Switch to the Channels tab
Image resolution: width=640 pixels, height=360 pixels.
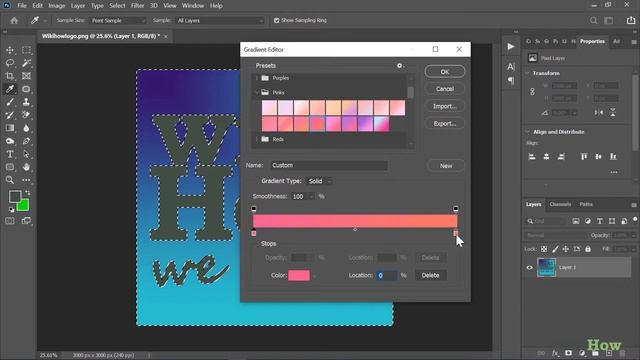point(560,204)
